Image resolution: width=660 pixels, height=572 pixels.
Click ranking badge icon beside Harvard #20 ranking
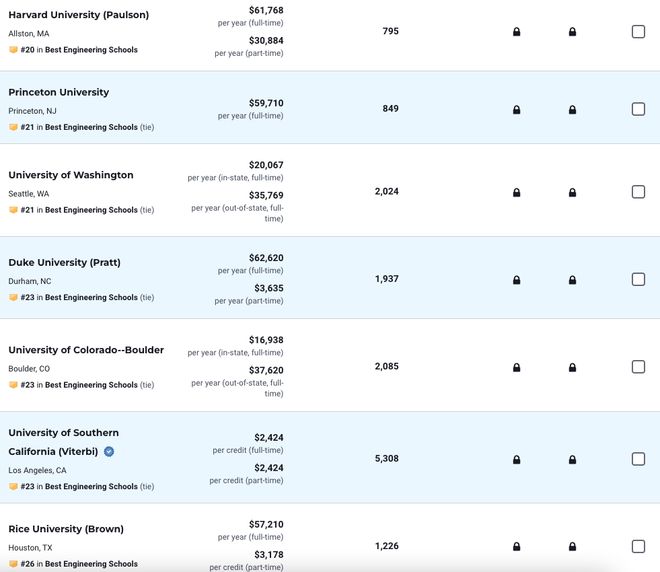13,50
